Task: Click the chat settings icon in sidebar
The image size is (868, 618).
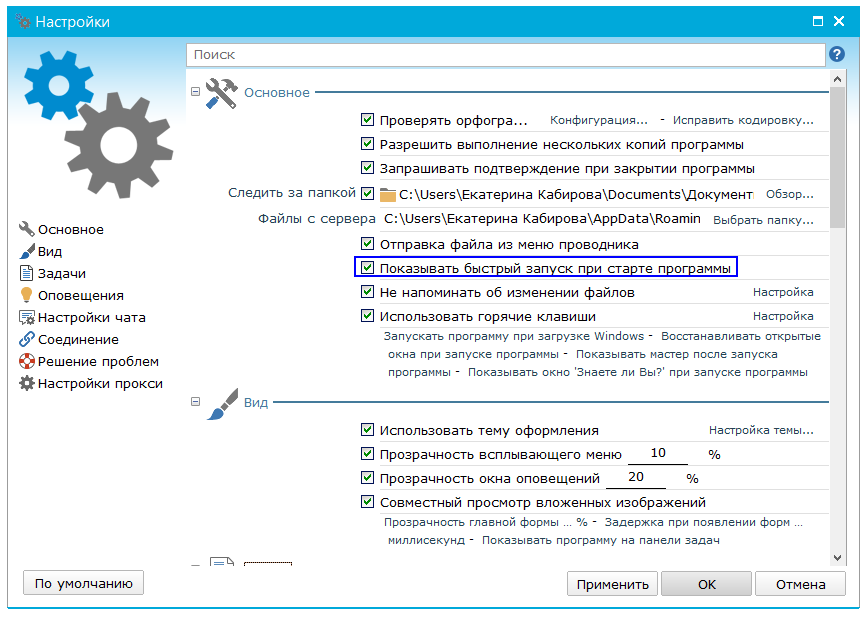Action: (x=27, y=318)
